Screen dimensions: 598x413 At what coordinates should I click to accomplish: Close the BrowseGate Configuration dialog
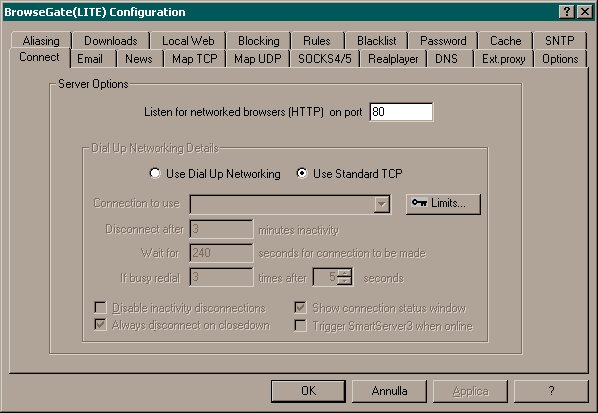tap(585, 12)
